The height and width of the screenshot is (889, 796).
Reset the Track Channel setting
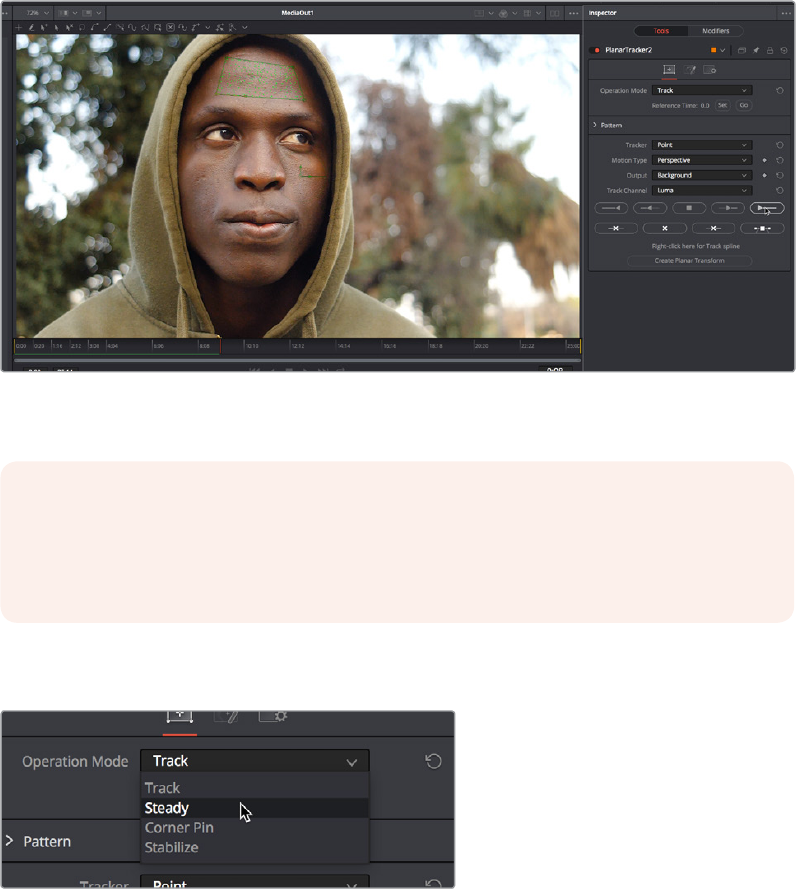(x=780, y=190)
